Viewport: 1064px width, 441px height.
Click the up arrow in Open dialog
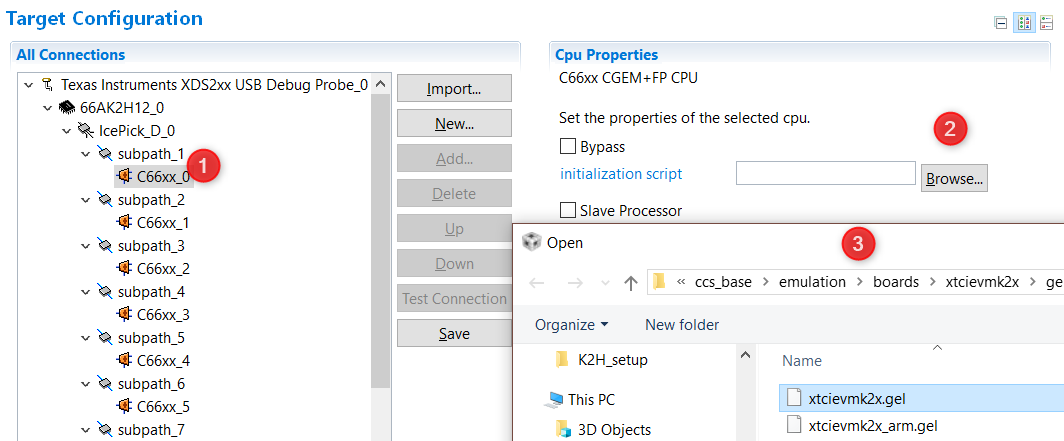tap(630, 283)
